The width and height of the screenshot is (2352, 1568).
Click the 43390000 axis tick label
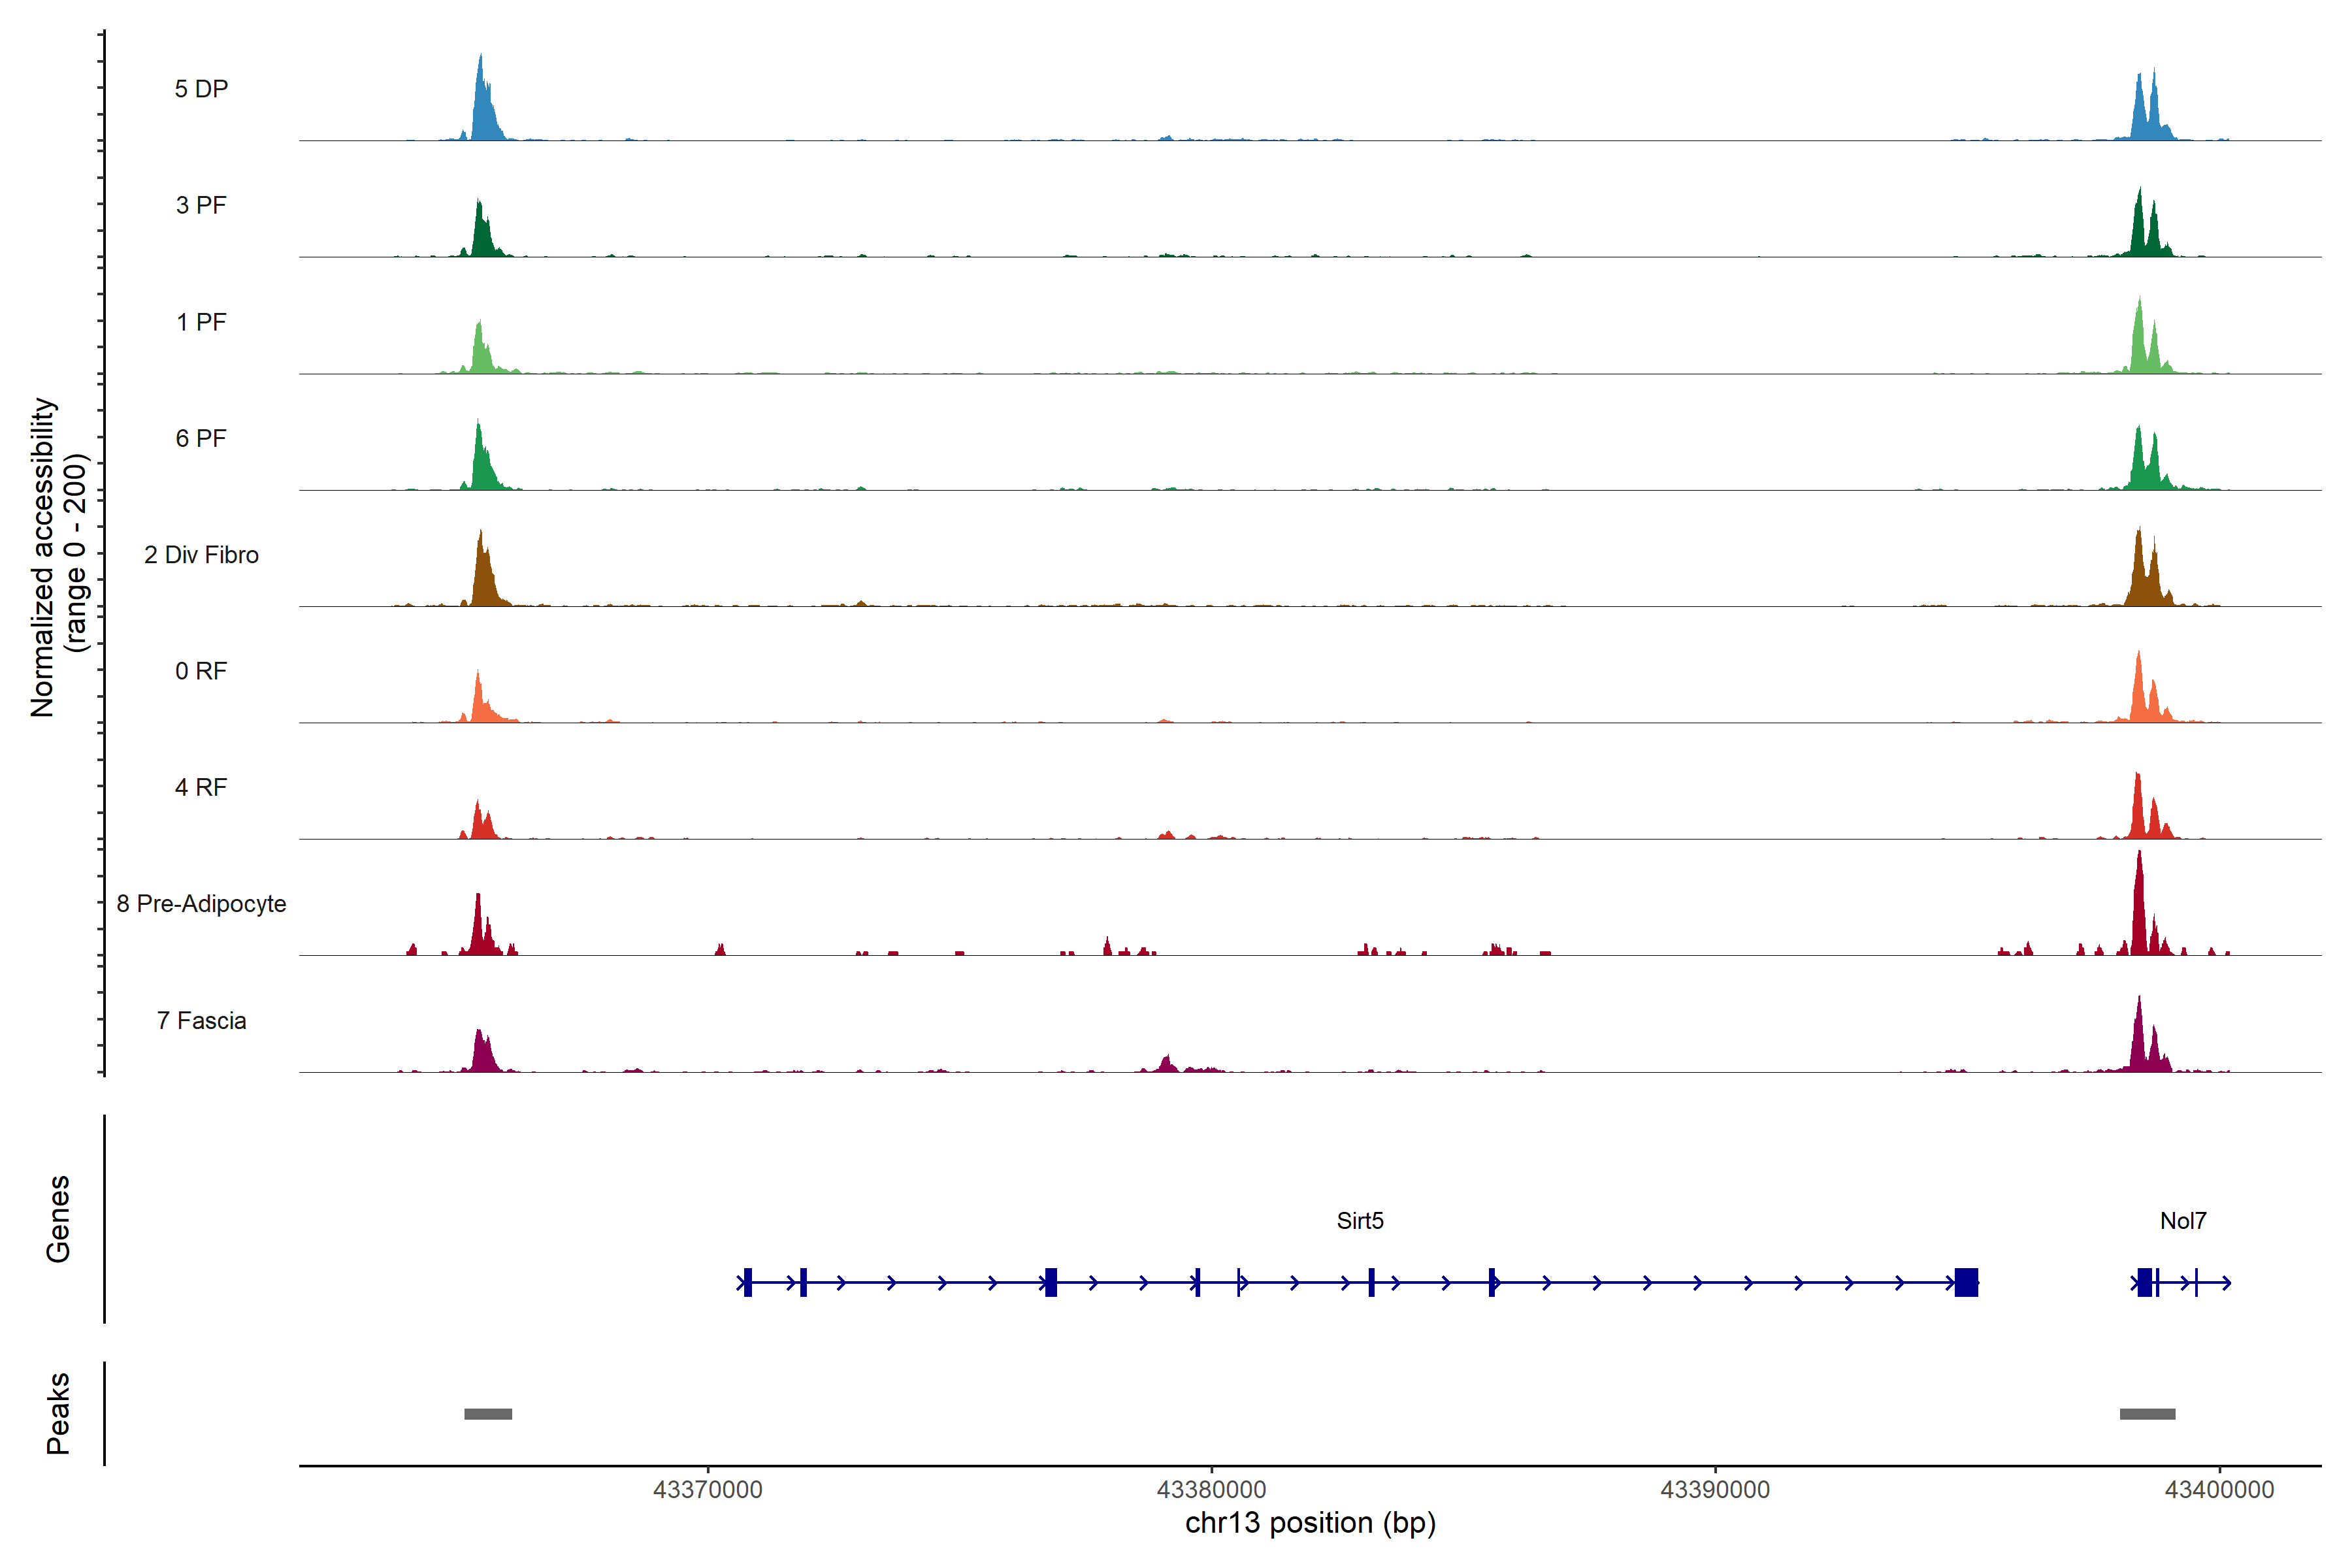point(1715,1490)
